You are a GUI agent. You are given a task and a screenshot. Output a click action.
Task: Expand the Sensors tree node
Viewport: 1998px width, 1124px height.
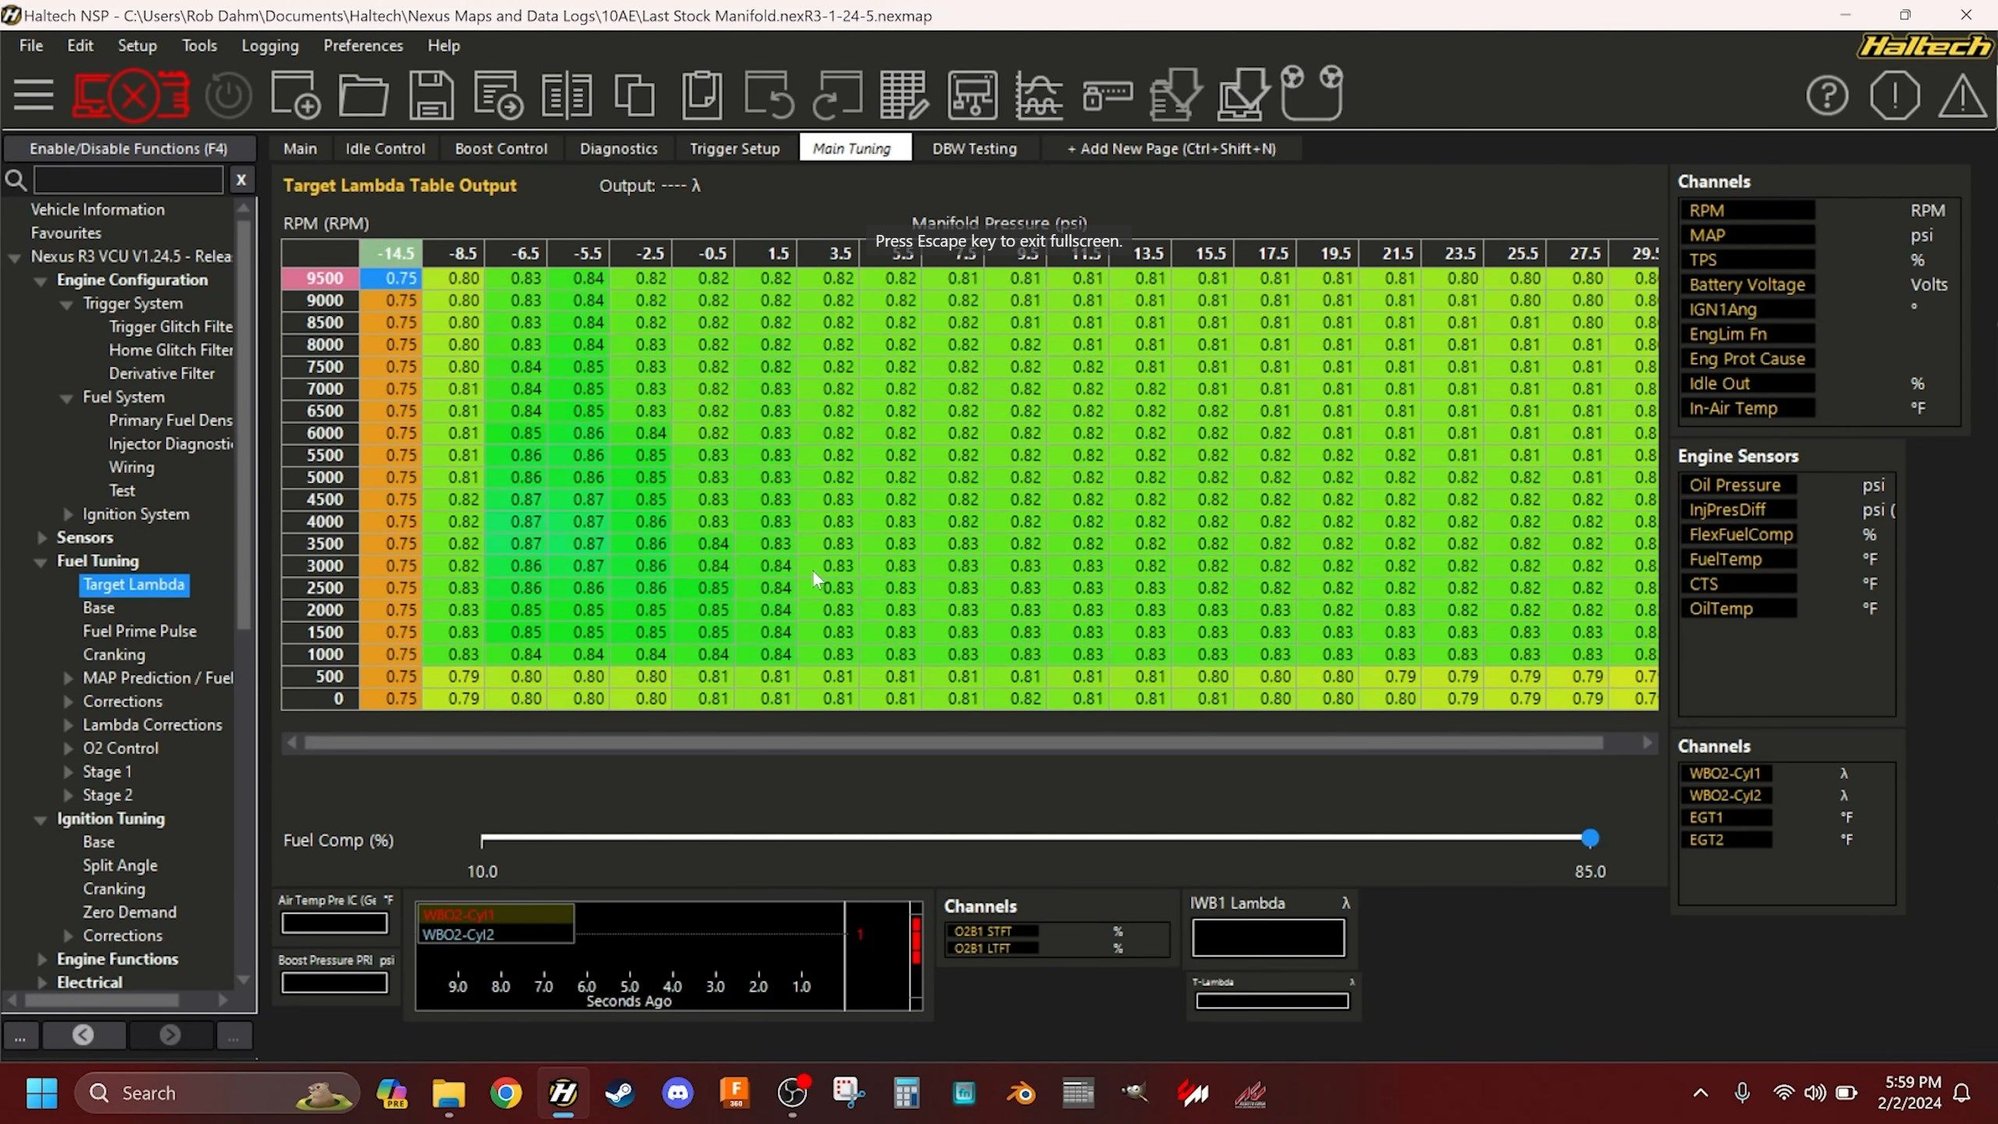click(42, 538)
